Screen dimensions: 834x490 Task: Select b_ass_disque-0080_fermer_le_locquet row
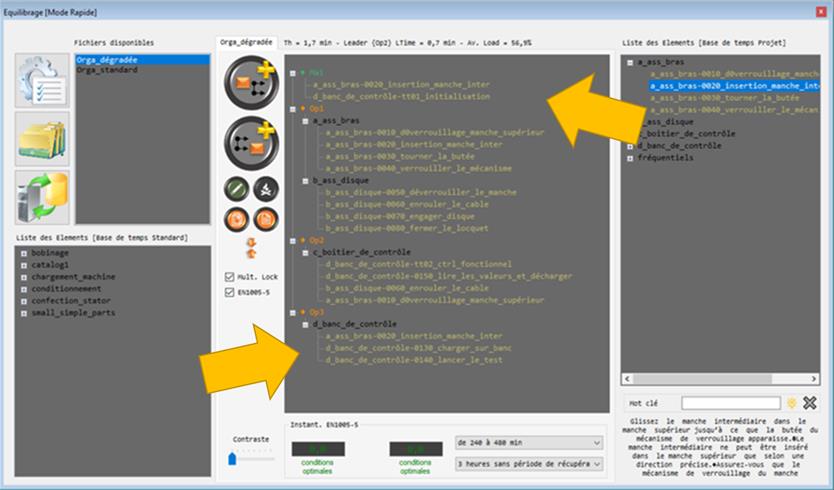point(407,228)
